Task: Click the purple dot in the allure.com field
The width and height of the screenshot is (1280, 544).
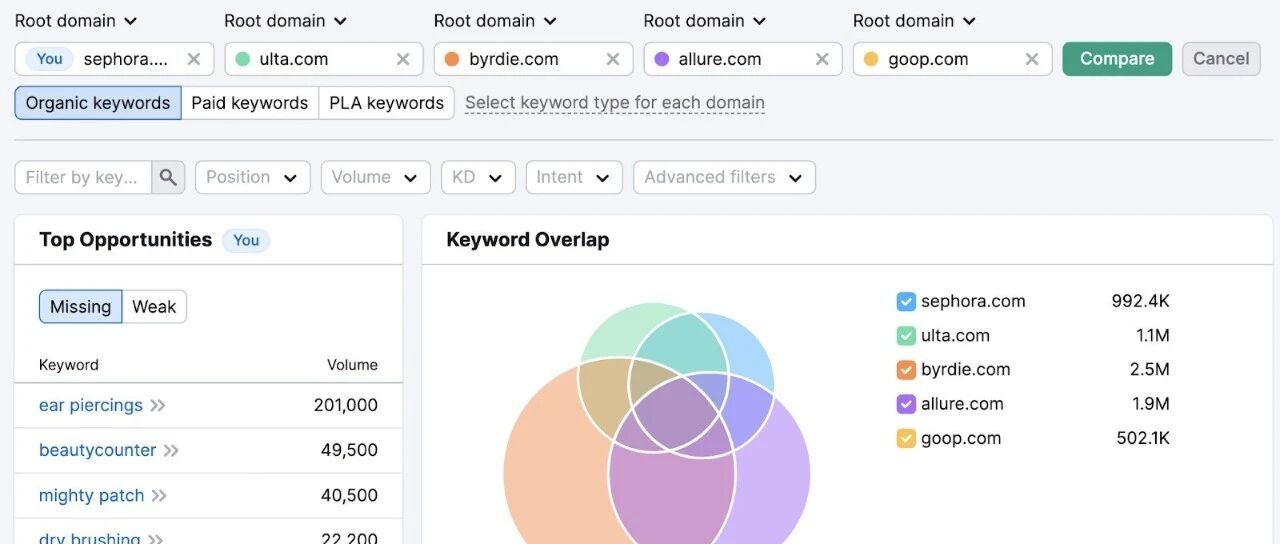Action: pos(661,59)
